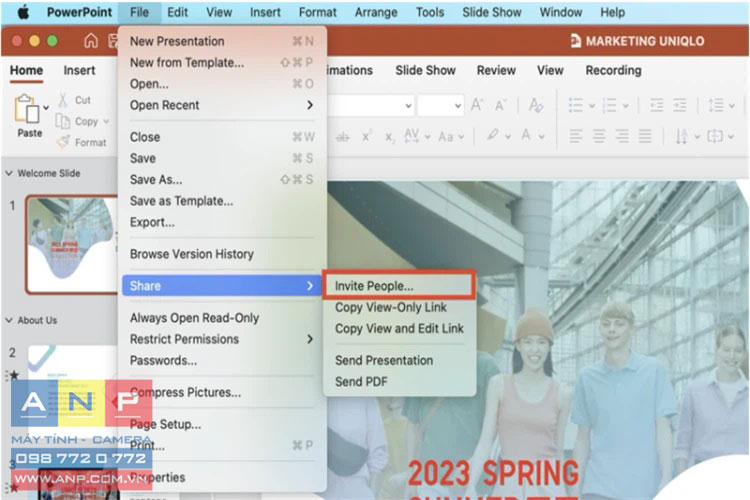Click the 2023 SPRING title text on slide
Viewport: 750px width, 500px height.
coord(493,473)
